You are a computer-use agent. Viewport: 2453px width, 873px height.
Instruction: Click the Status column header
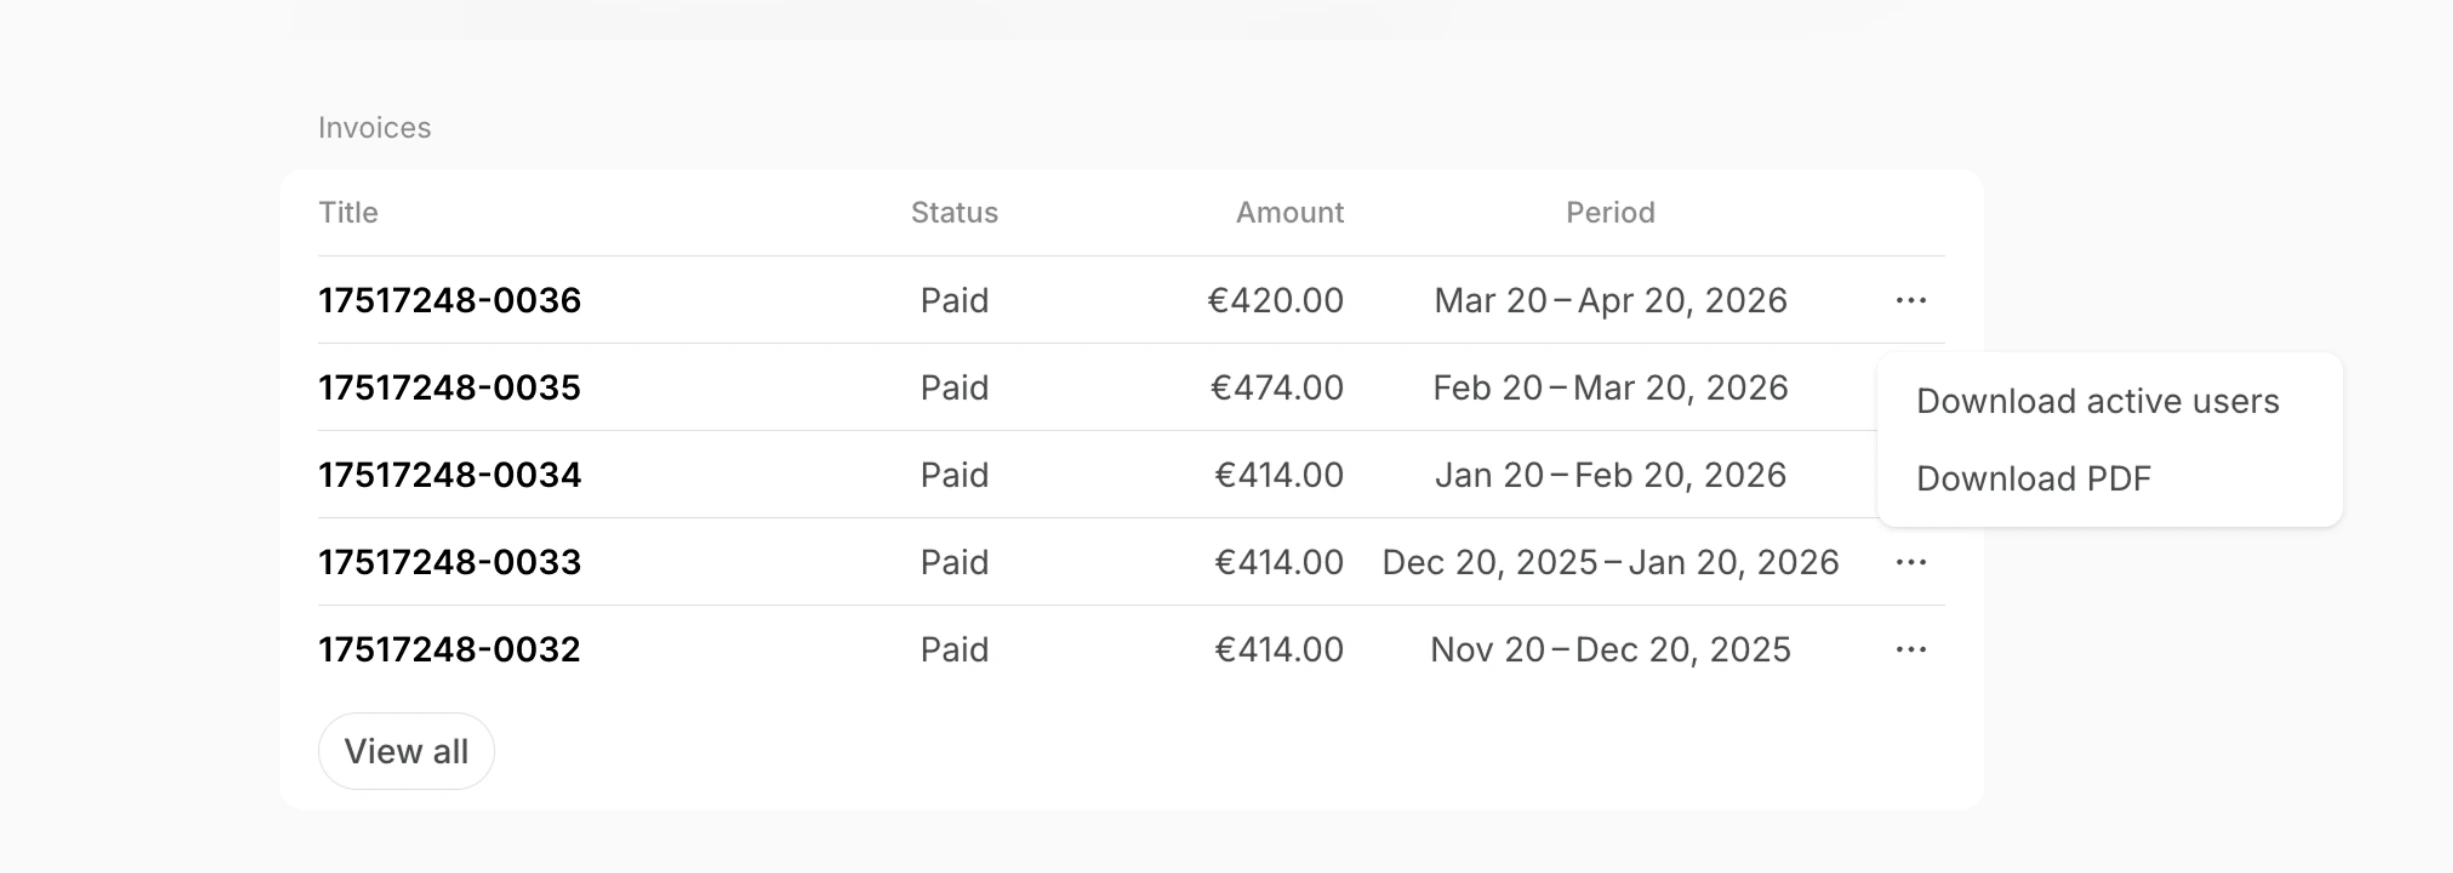pos(954,212)
